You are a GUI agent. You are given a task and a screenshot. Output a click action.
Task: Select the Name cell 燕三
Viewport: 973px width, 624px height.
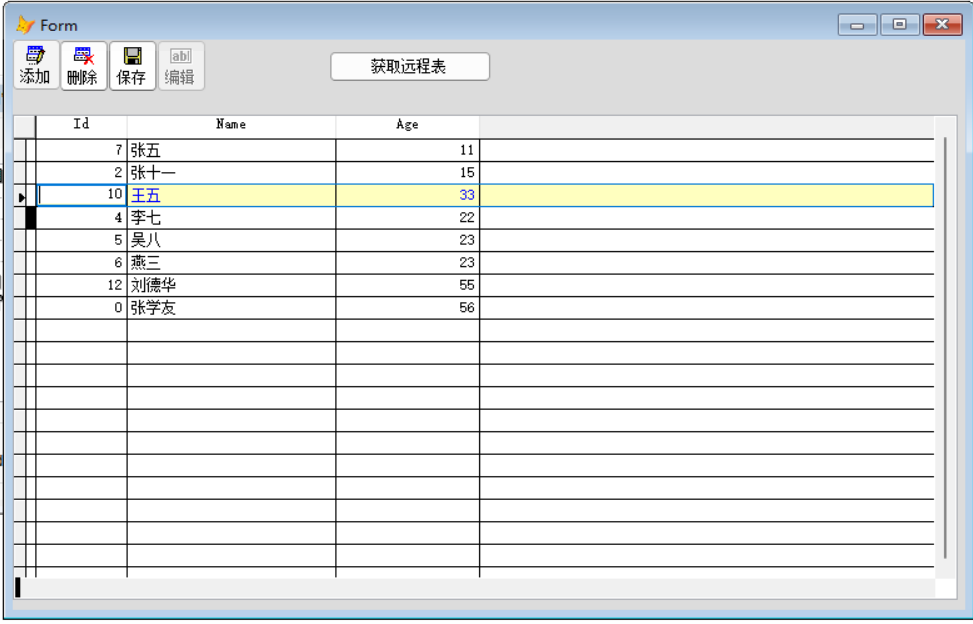(x=231, y=262)
